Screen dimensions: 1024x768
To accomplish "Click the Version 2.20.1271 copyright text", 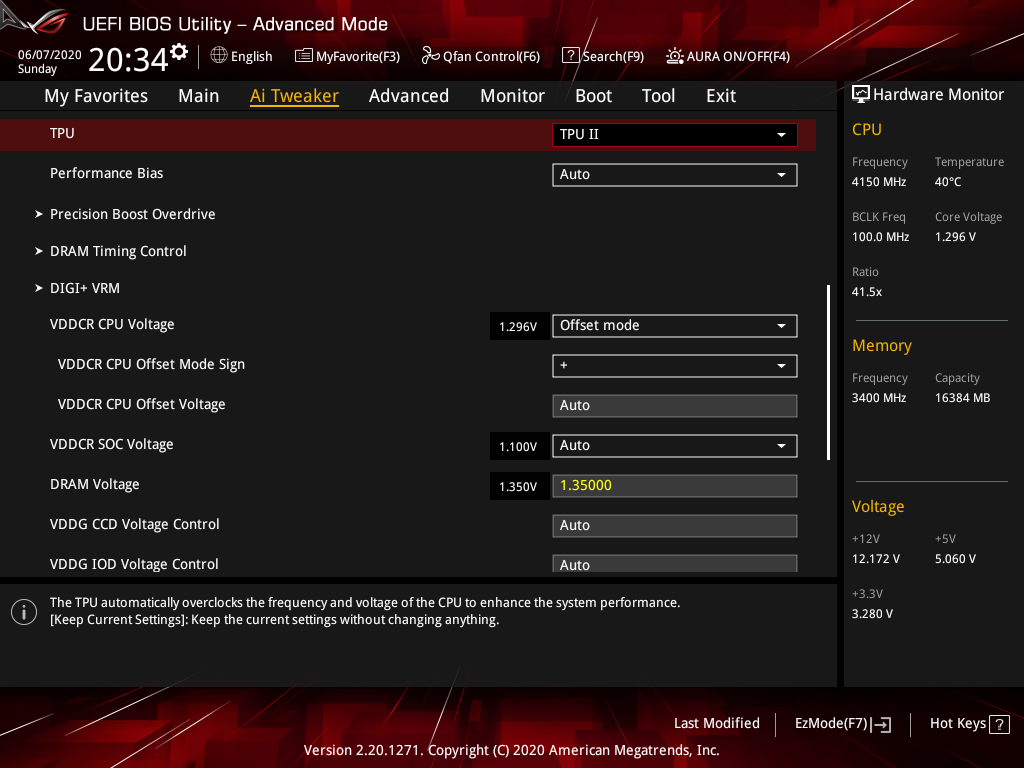I will tap(511, 750).
